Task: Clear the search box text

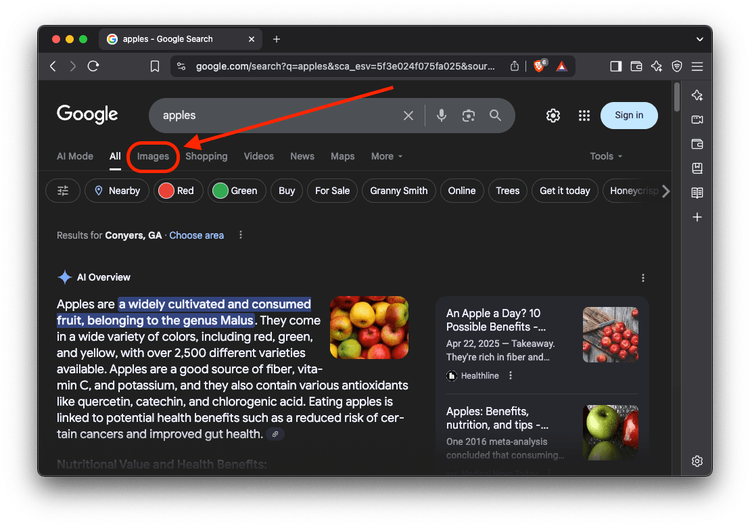Action: (408, 115)
